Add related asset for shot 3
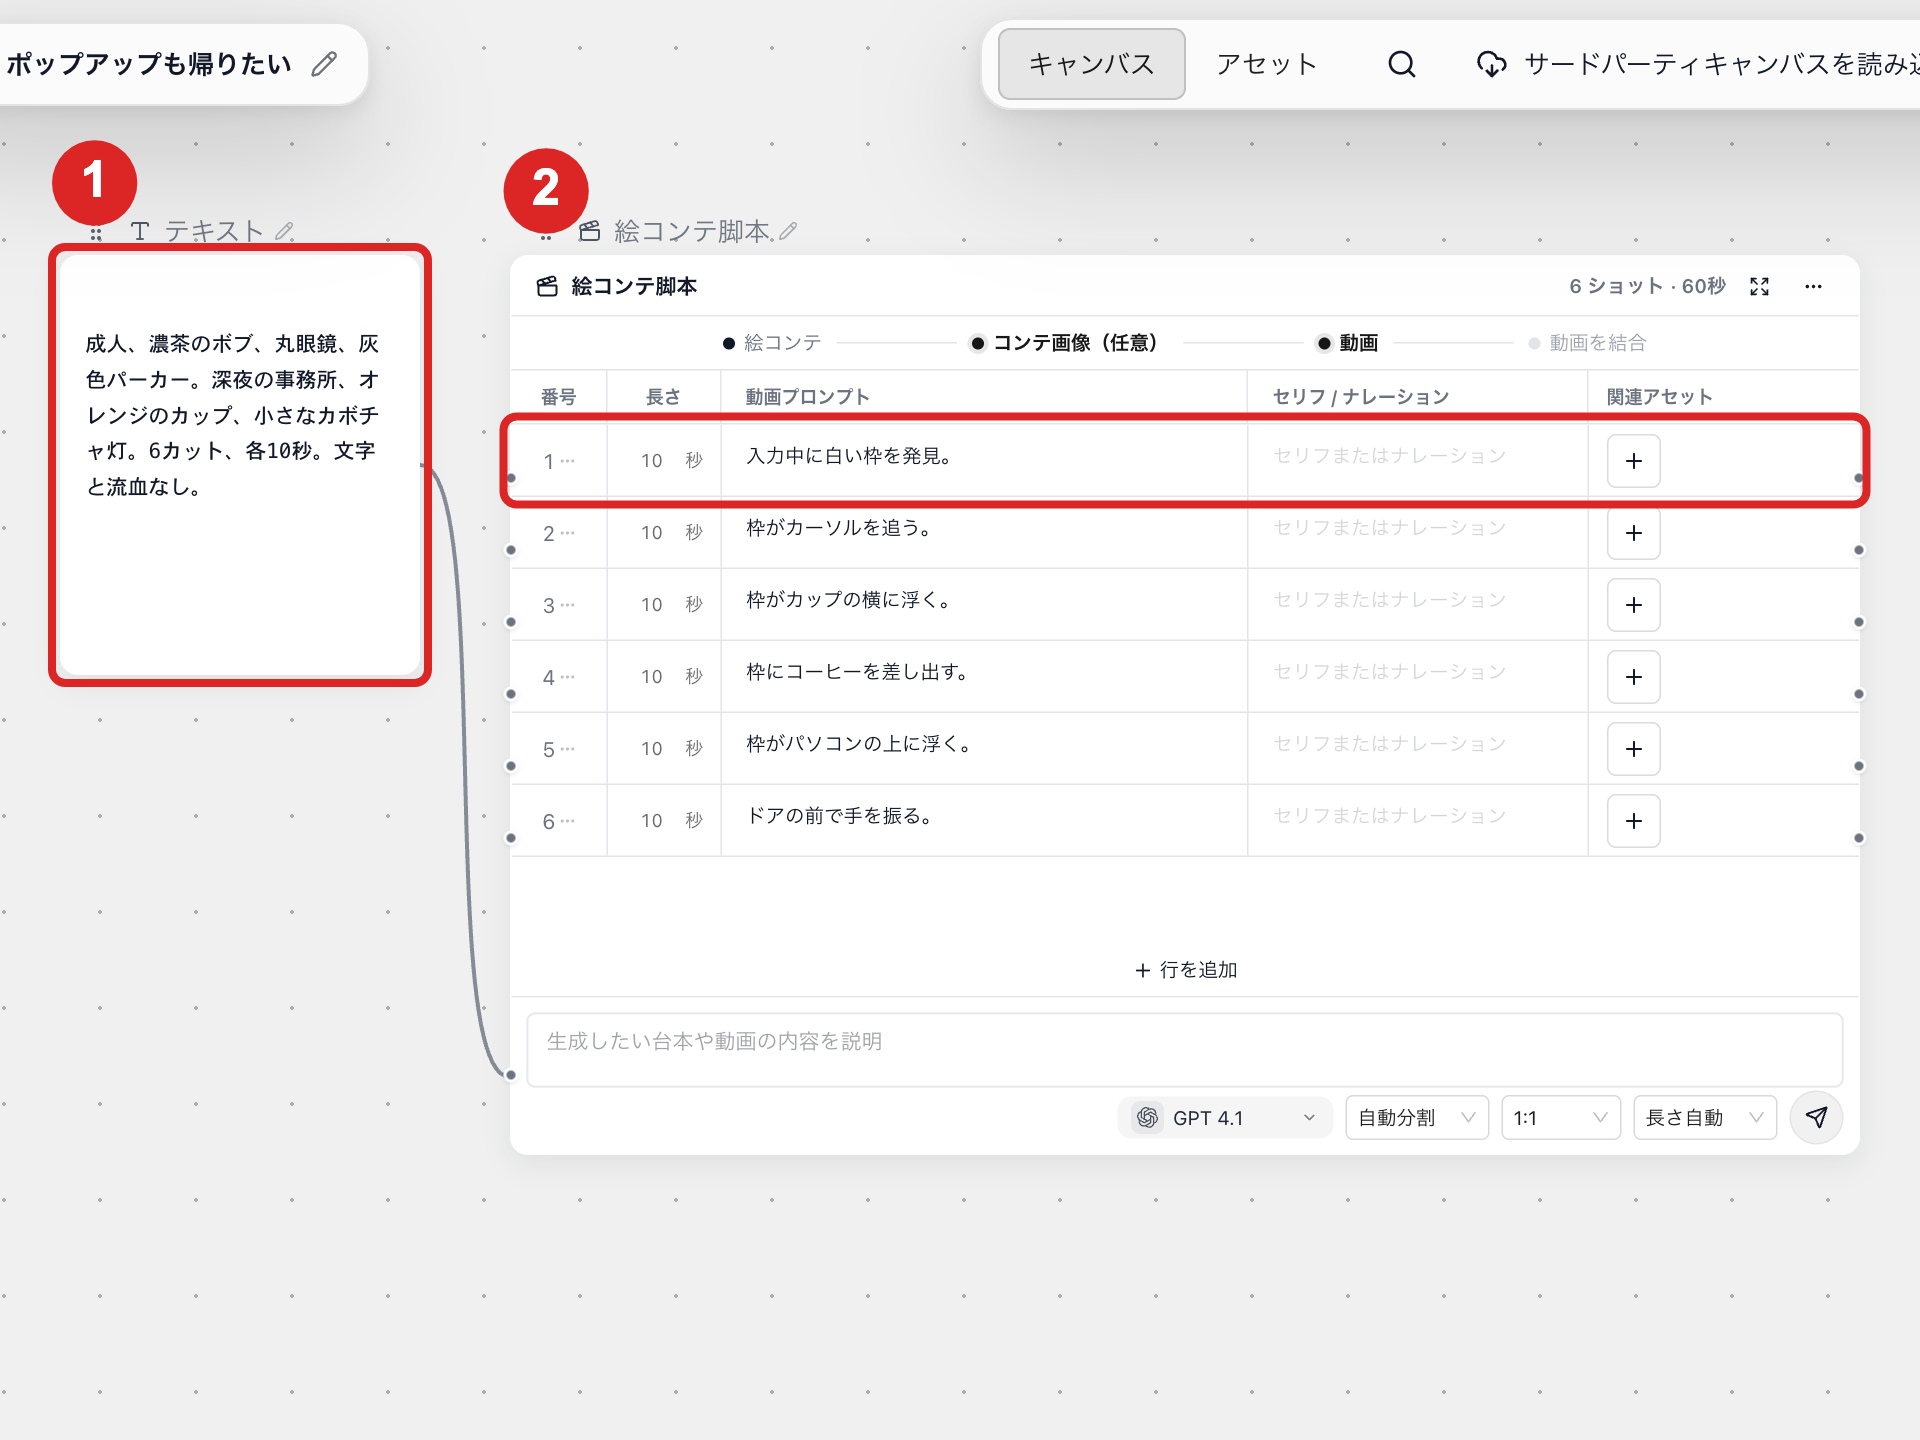Image resolution: width=1920 pixels, height=1440 pixels. tap(1633, 605)
